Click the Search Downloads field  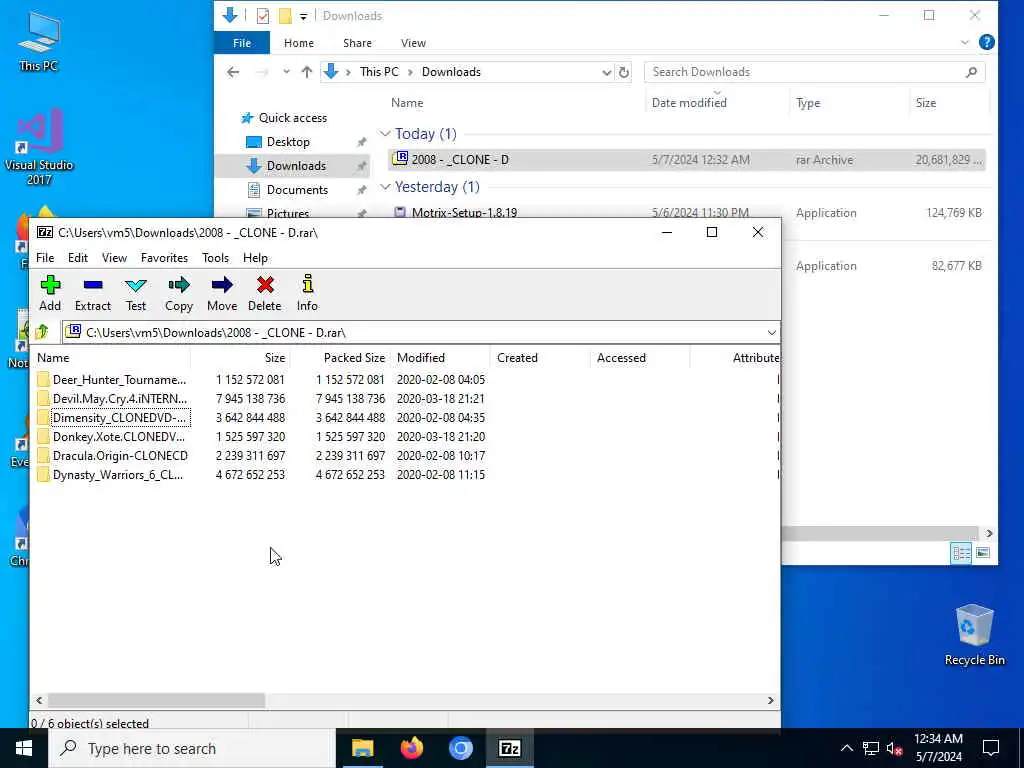[x=814, y=72]
